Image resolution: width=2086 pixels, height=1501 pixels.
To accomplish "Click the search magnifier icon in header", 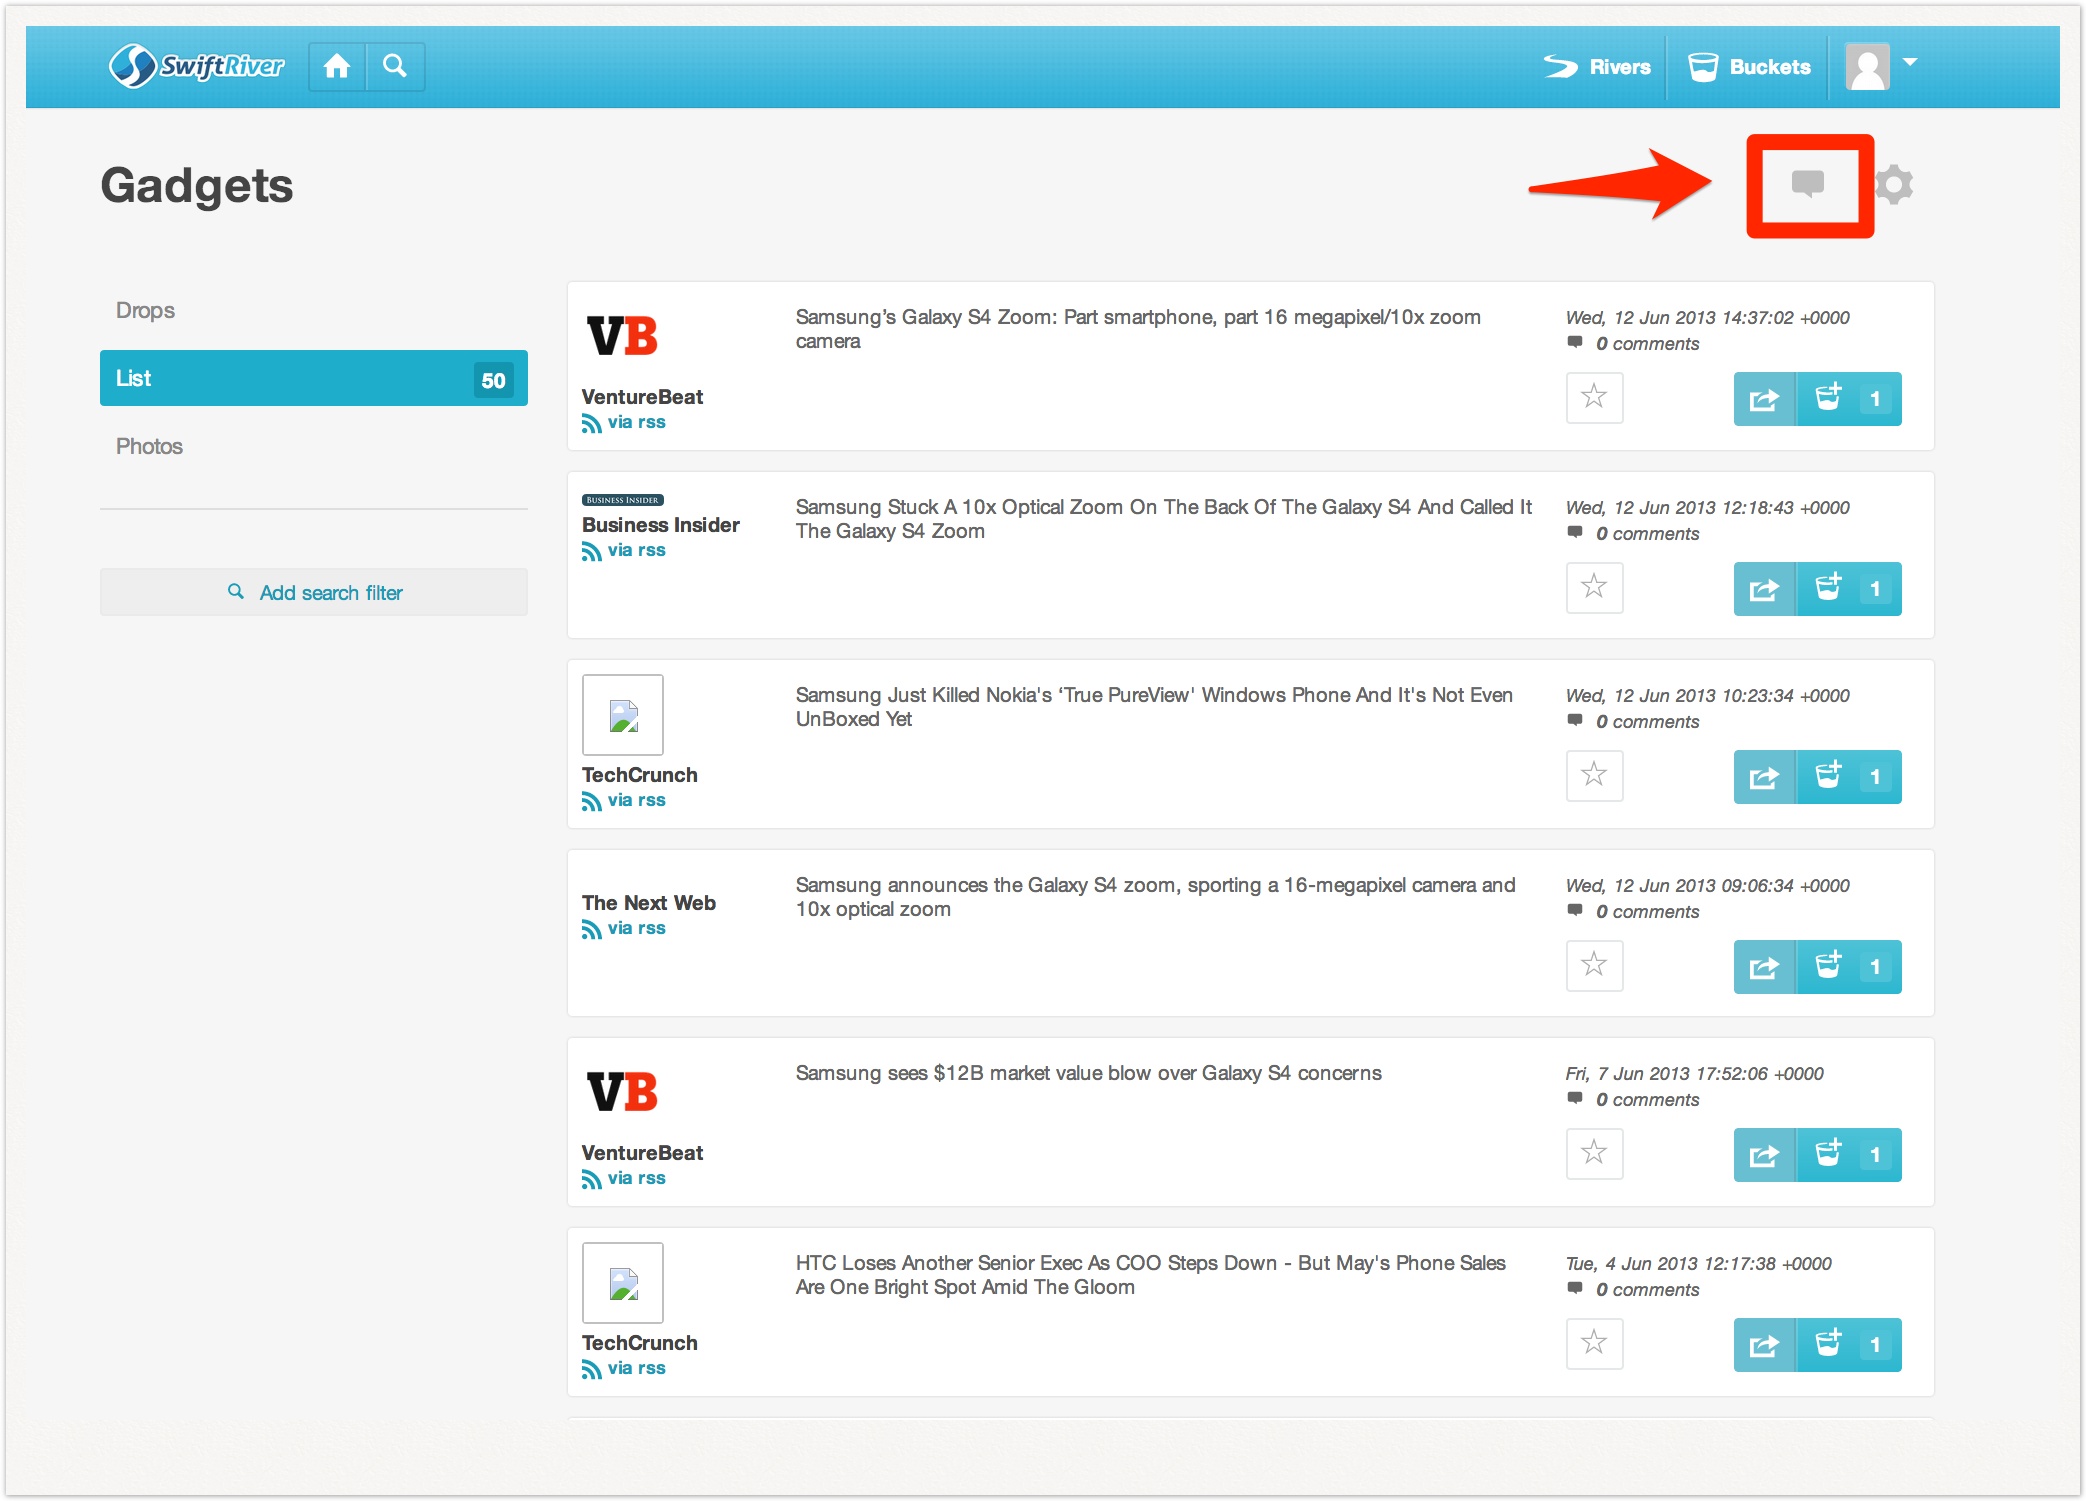I will [x=395, y=67].
